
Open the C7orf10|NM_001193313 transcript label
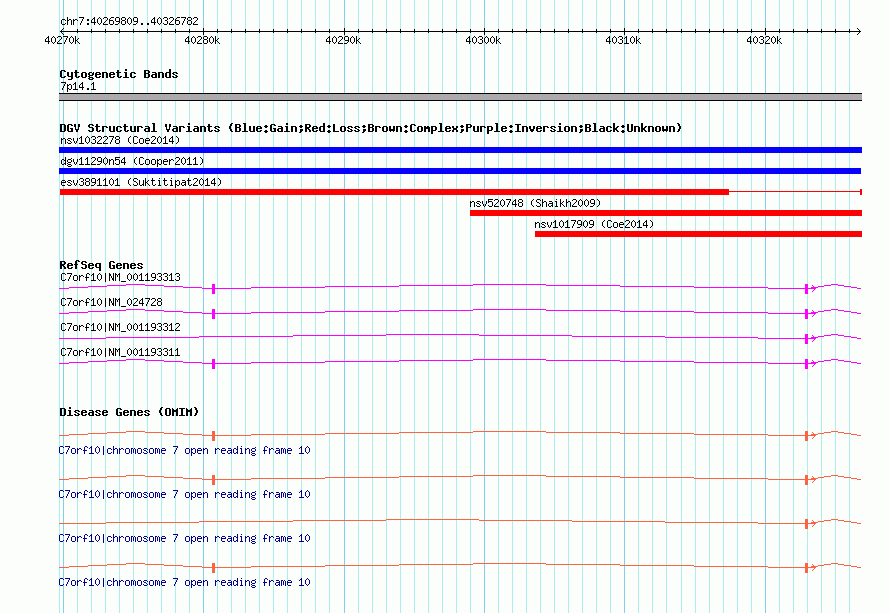coord(120,278)
